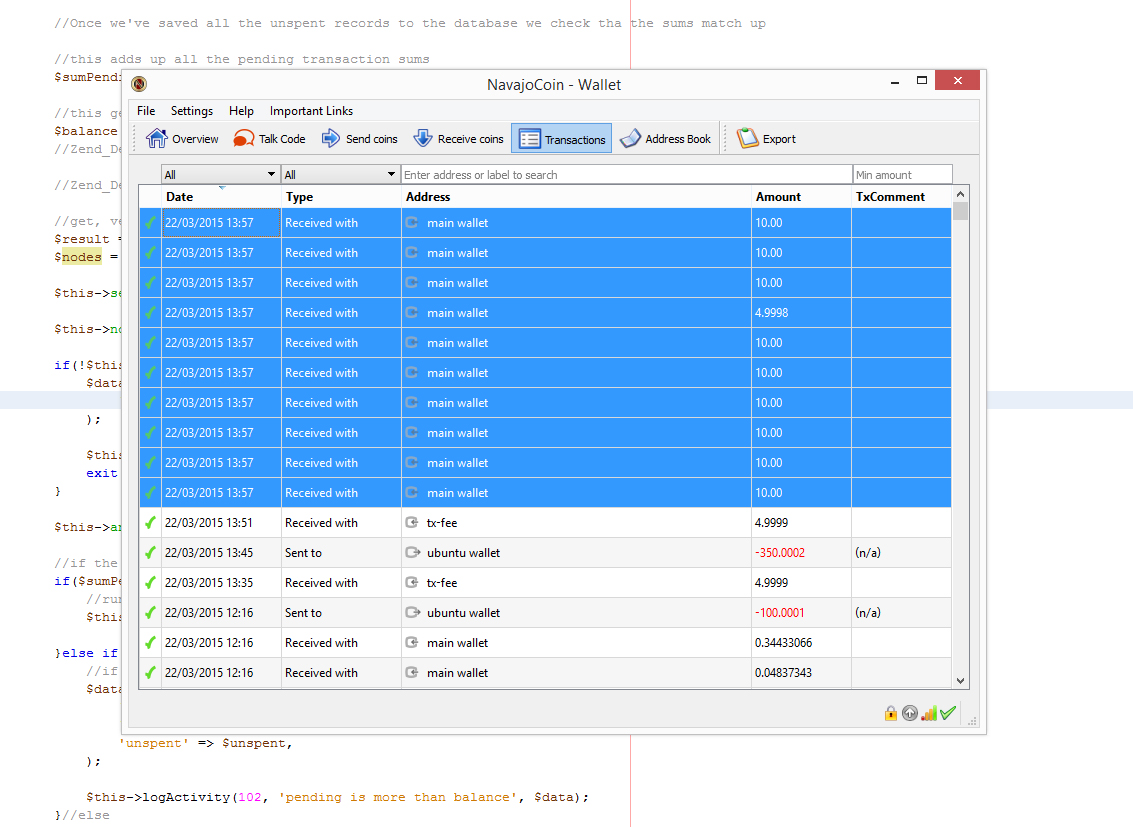1133x827 pixels.
Task: Open the Address Book
Action: click(x=665, y=139)
